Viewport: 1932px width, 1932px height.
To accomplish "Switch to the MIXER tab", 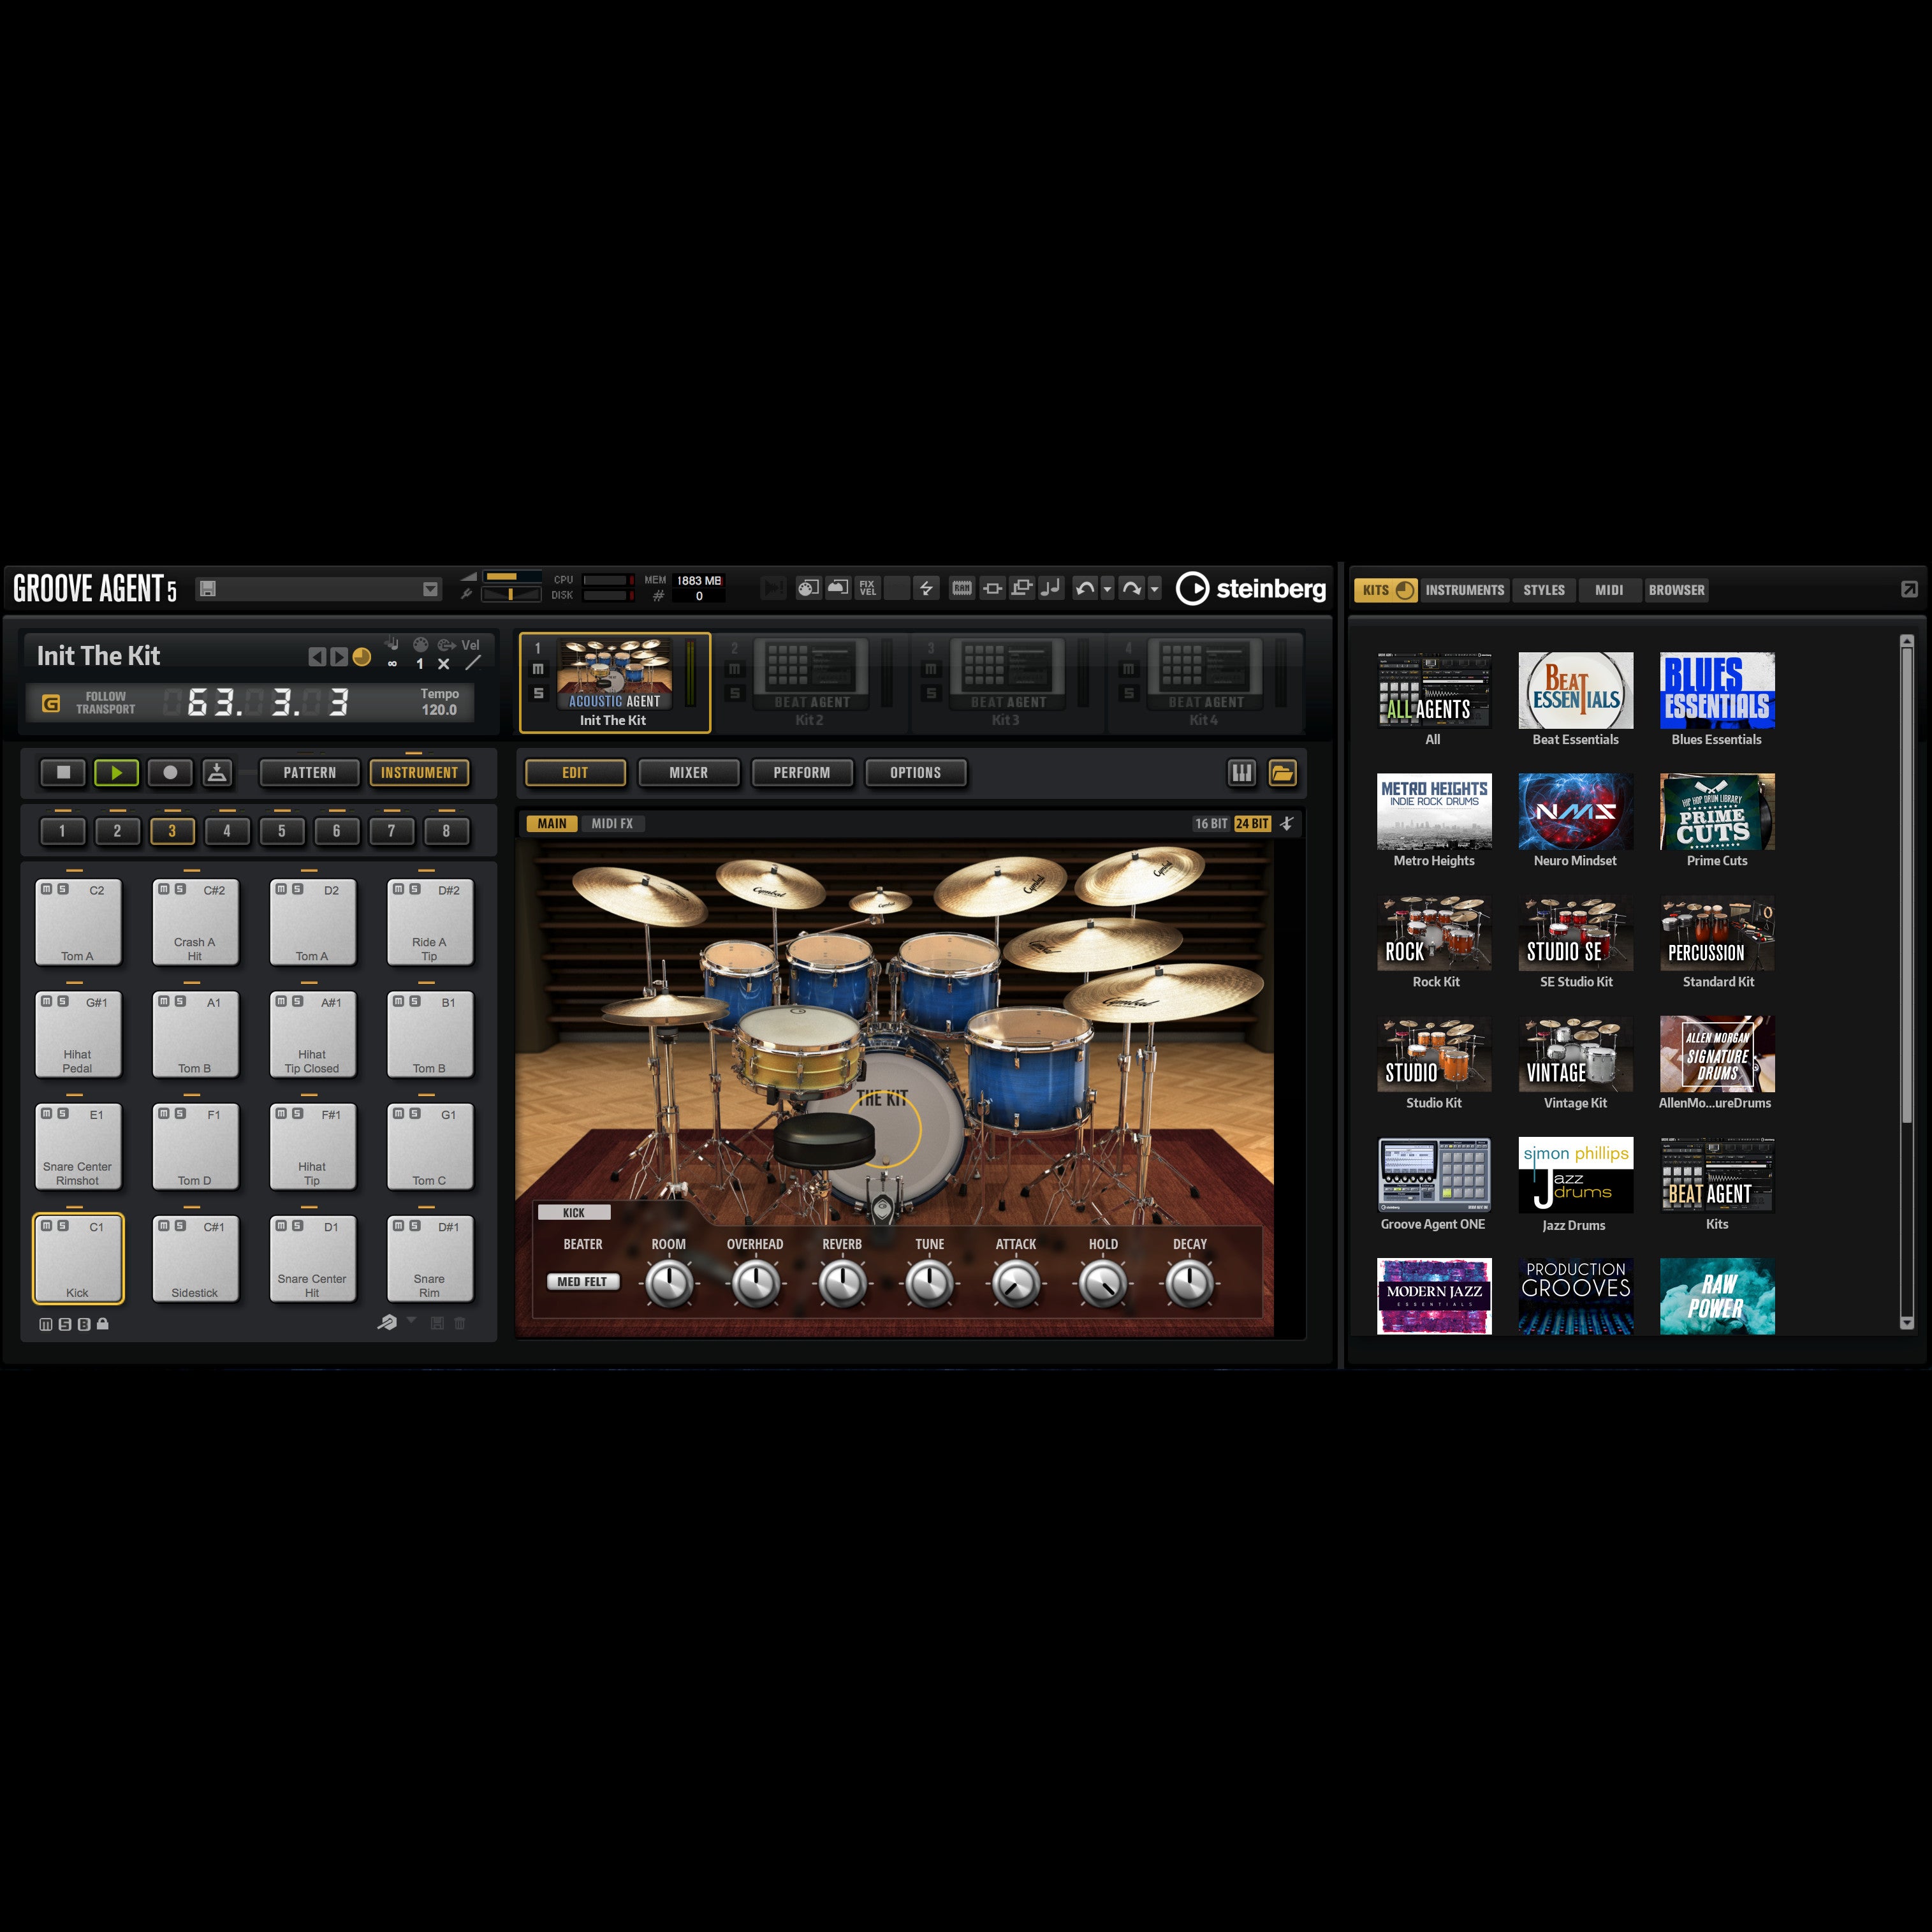I will 688,773.
